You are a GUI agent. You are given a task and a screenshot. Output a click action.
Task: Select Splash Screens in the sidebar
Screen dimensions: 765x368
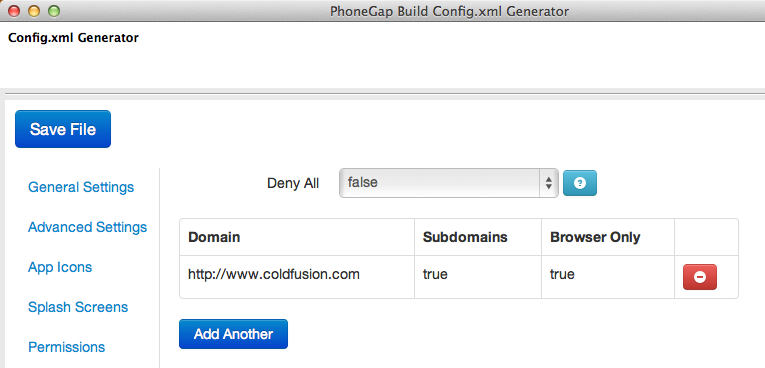78,307
